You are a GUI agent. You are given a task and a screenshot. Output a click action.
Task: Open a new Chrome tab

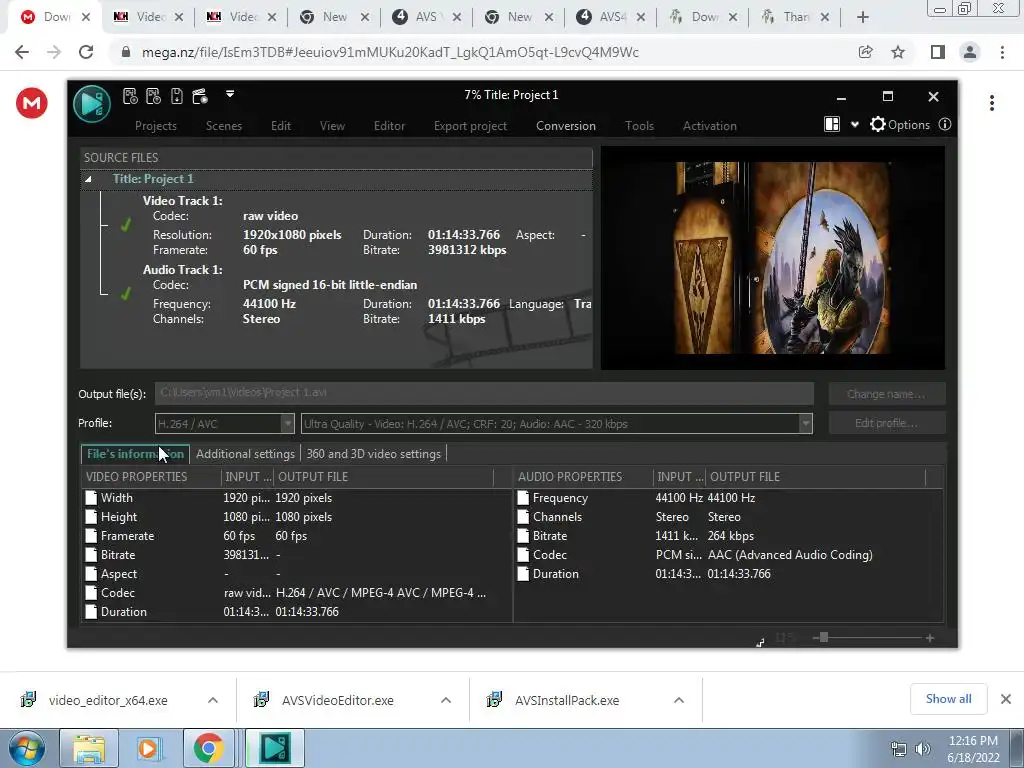(x=863, y=18)
